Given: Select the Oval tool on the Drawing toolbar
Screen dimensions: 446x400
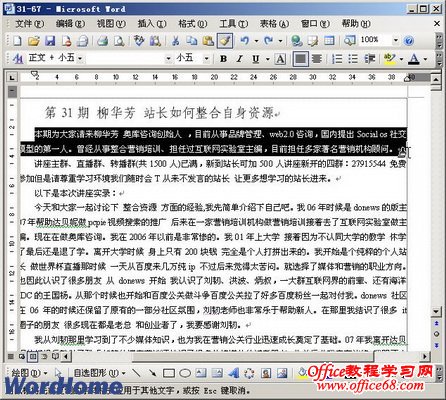Looking at the screenshot, I should pyautogui.click(x=185, y=373).
